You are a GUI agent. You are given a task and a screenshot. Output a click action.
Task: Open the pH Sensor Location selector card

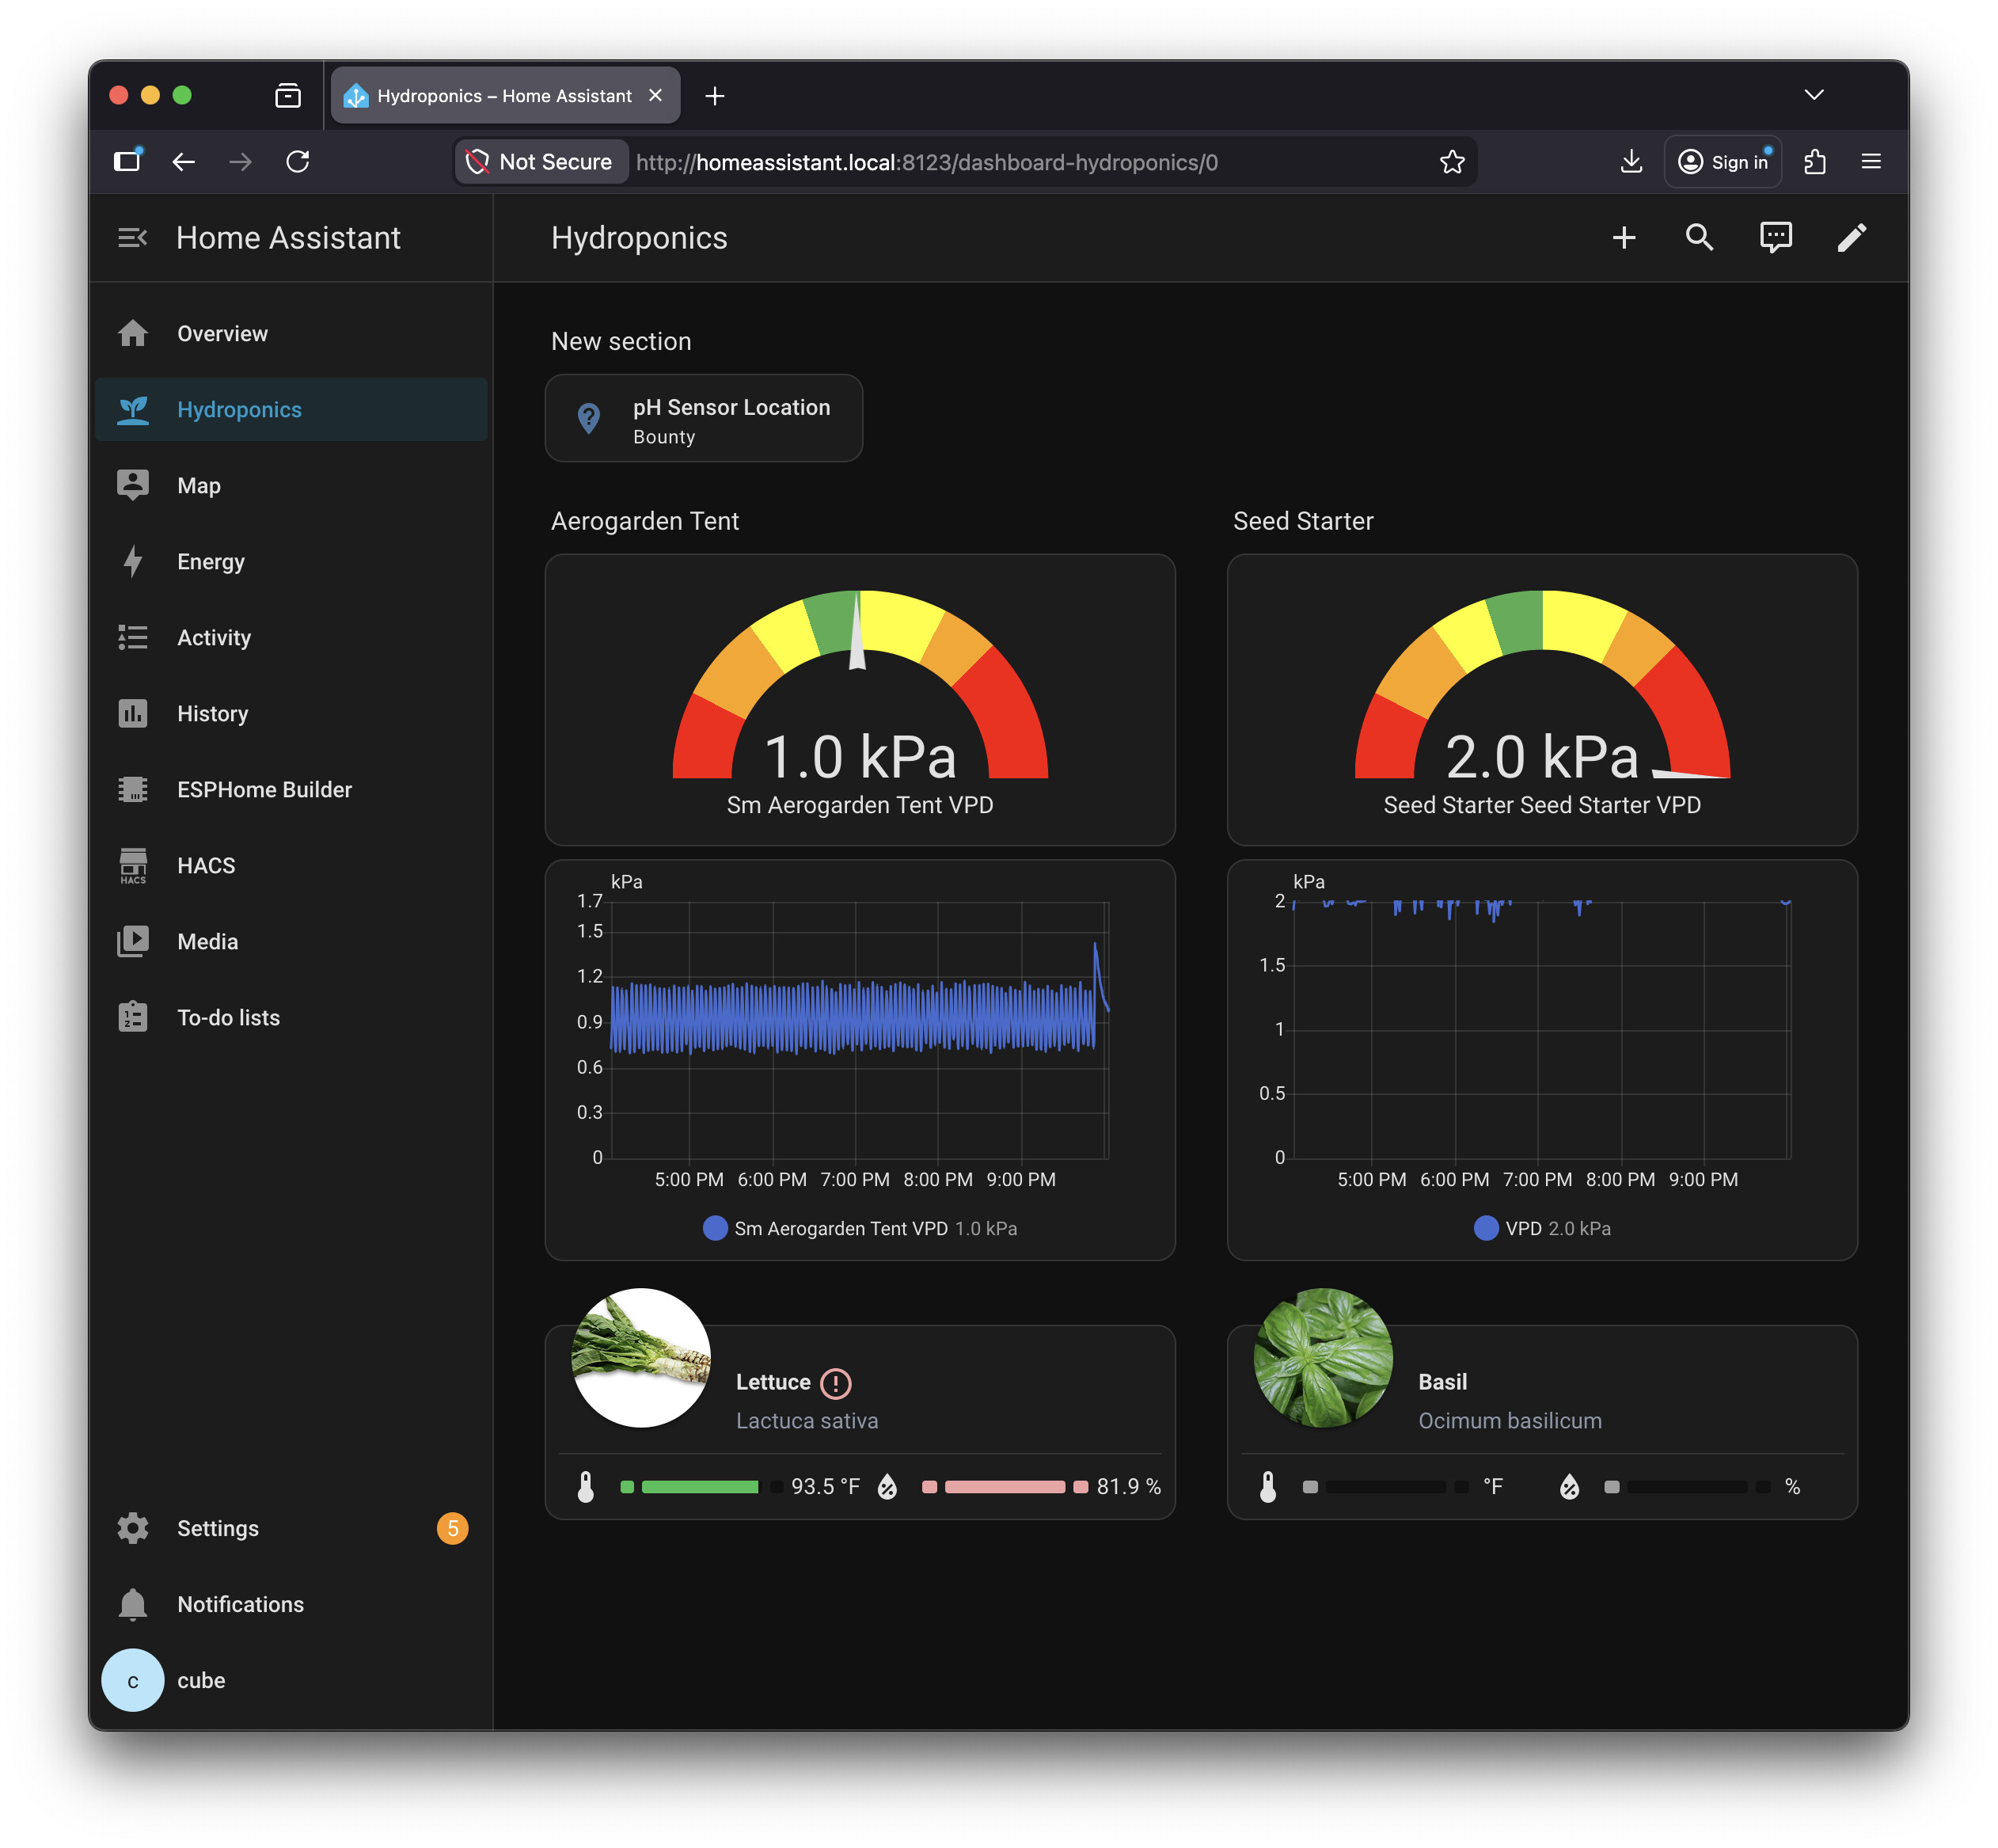click(x=703, y=419)
